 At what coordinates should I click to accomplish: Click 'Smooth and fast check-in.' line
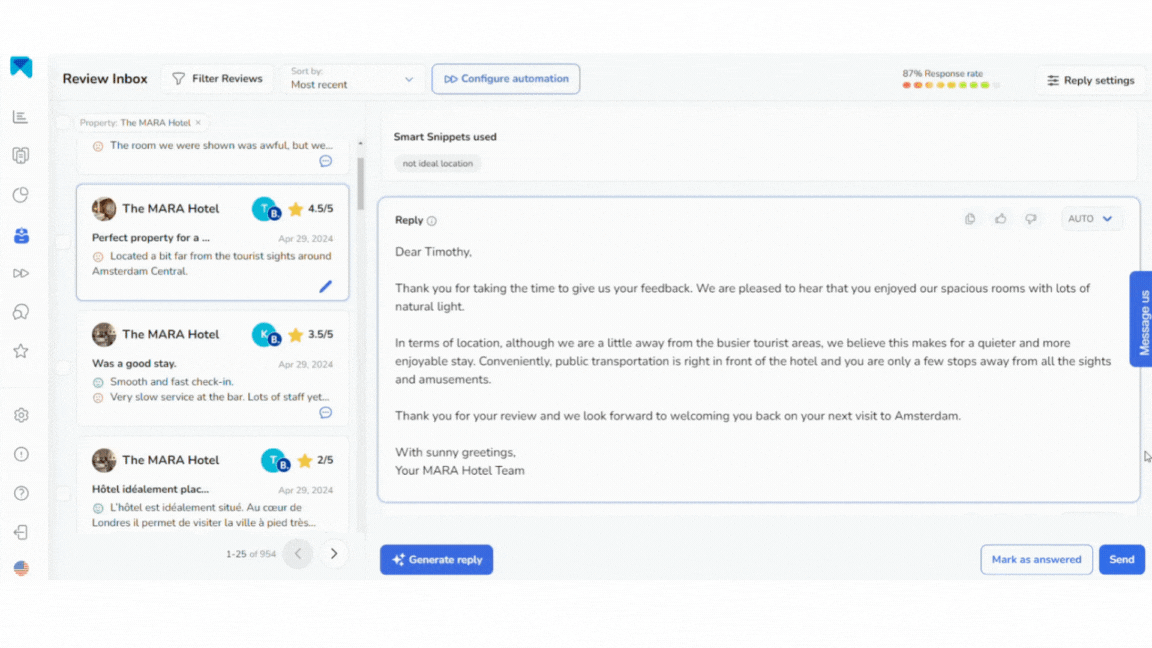pyautogui.click(x=171, y=382)
